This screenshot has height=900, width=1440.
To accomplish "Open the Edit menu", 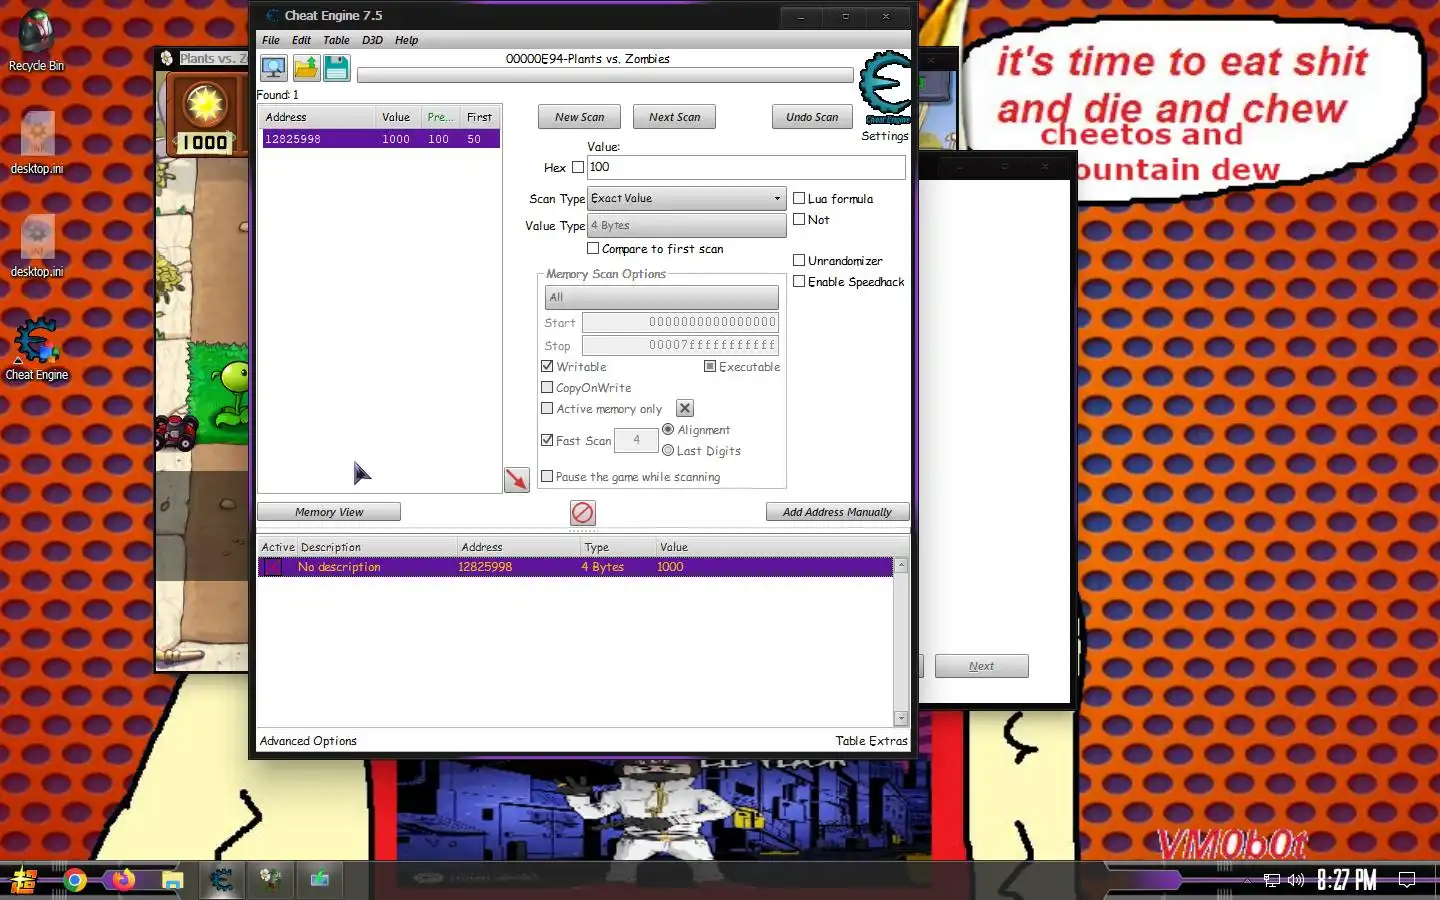I will click(x=301, y=40).
